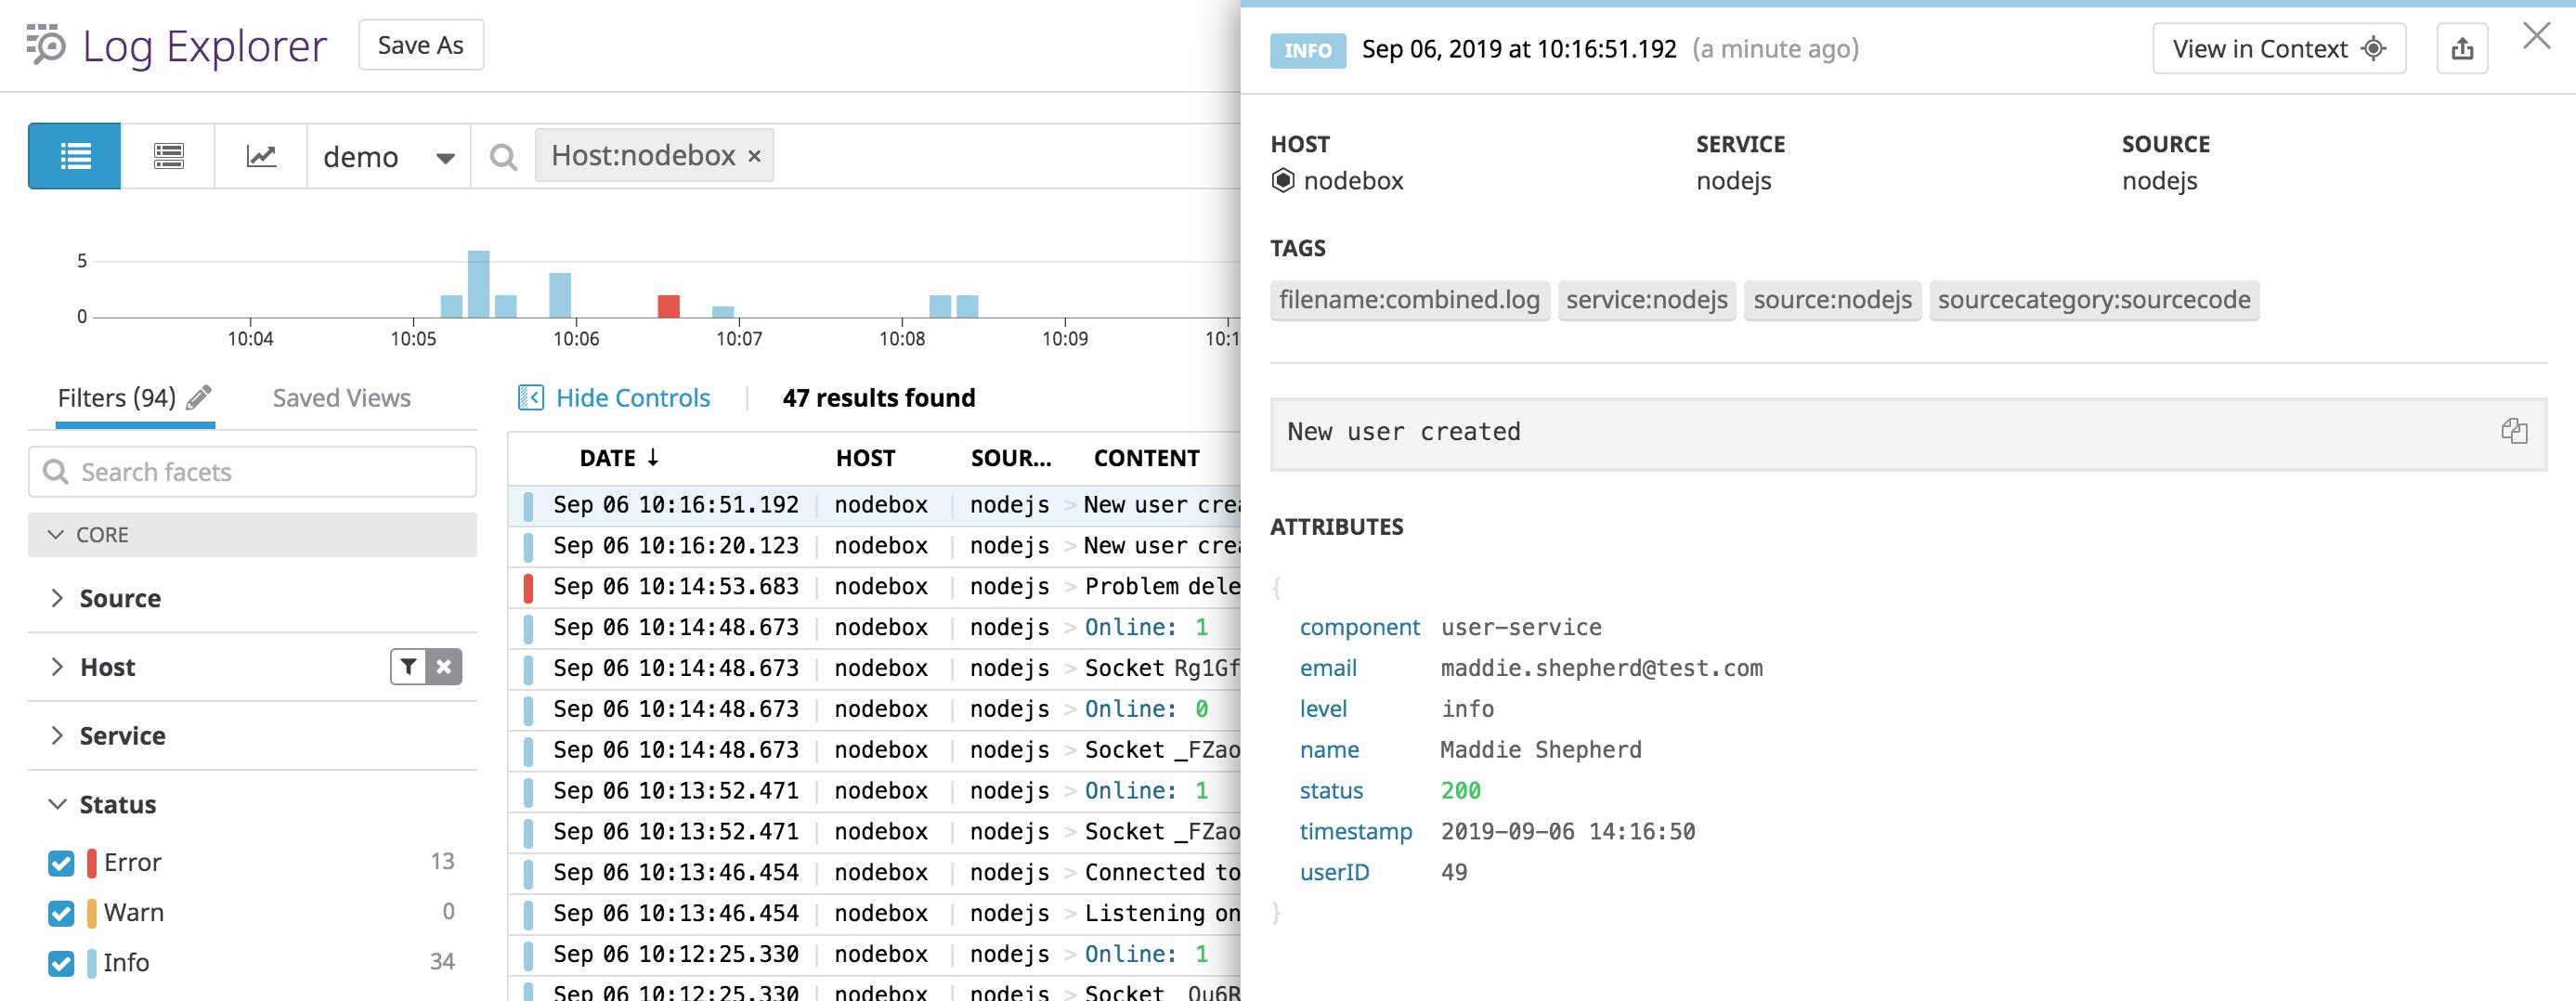Switch to the Saved Views tab

pyautogui.click(x=341, y=397)
